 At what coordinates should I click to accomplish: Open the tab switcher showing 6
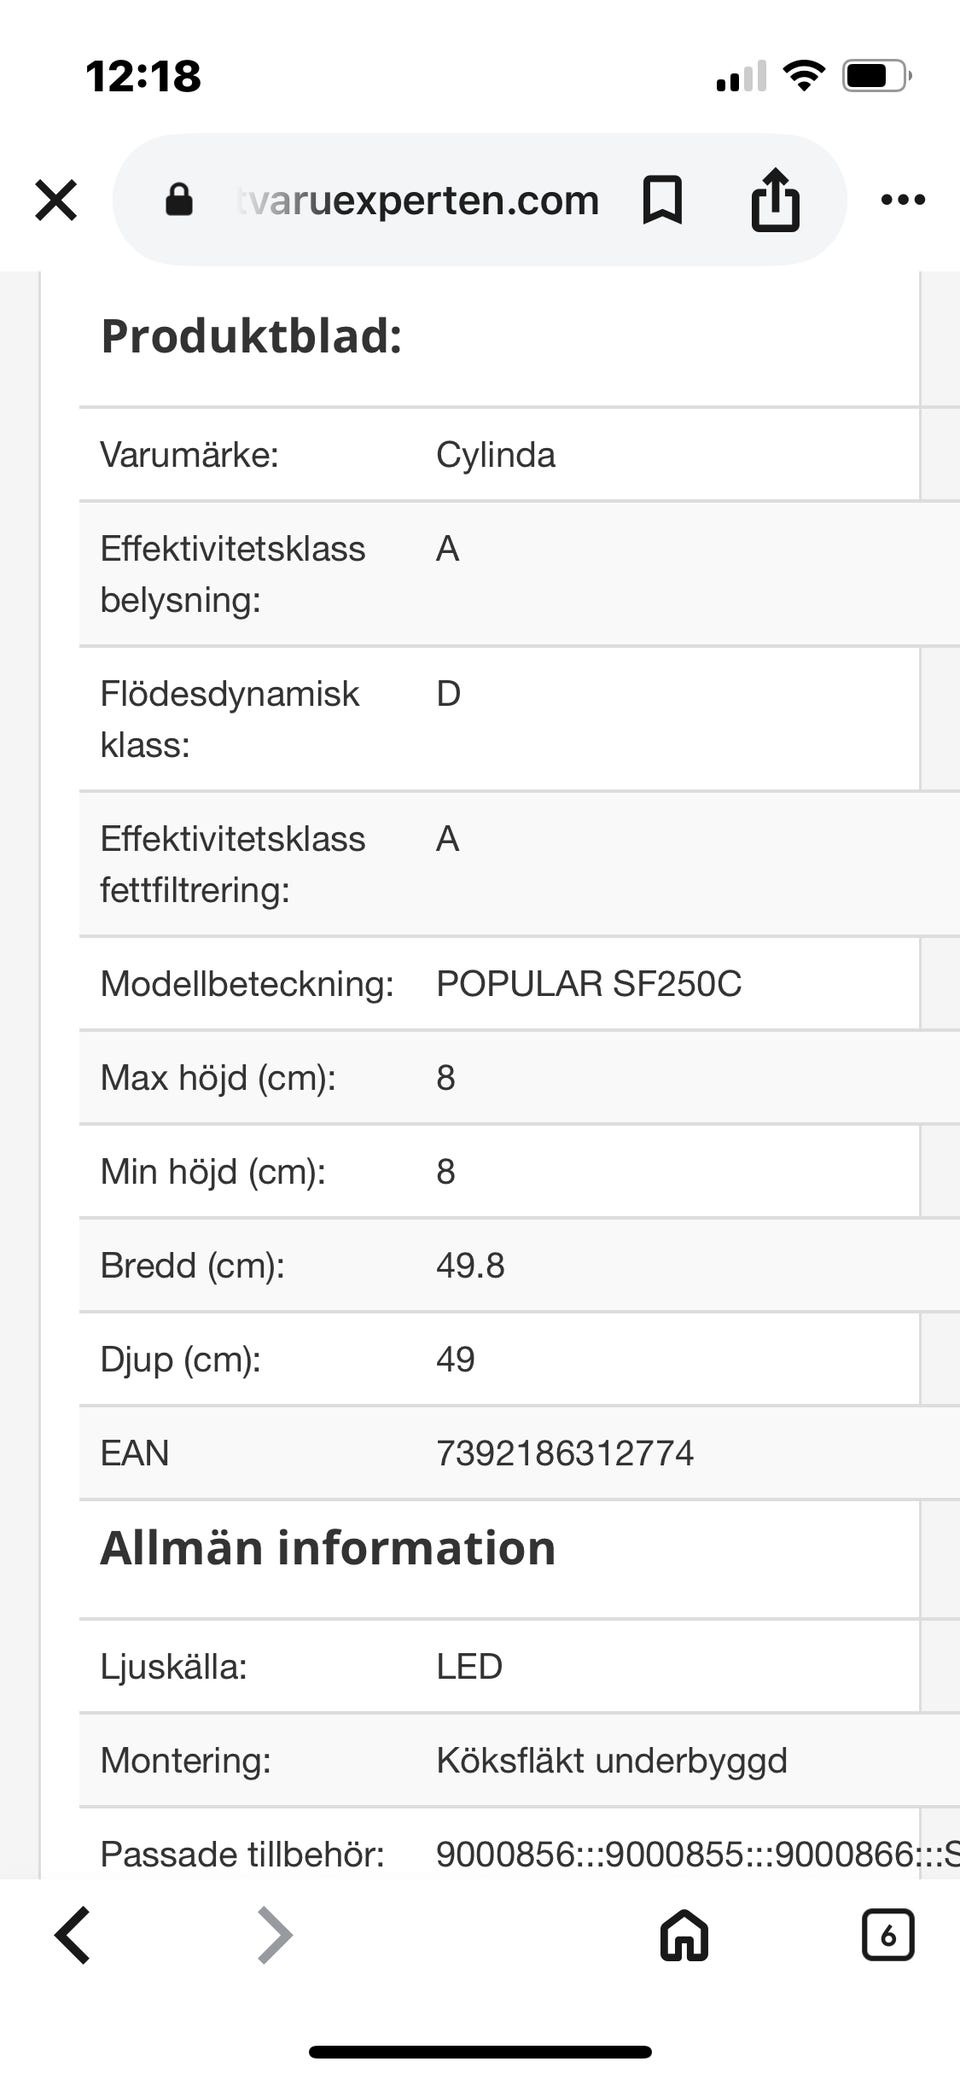point(887,1935)
